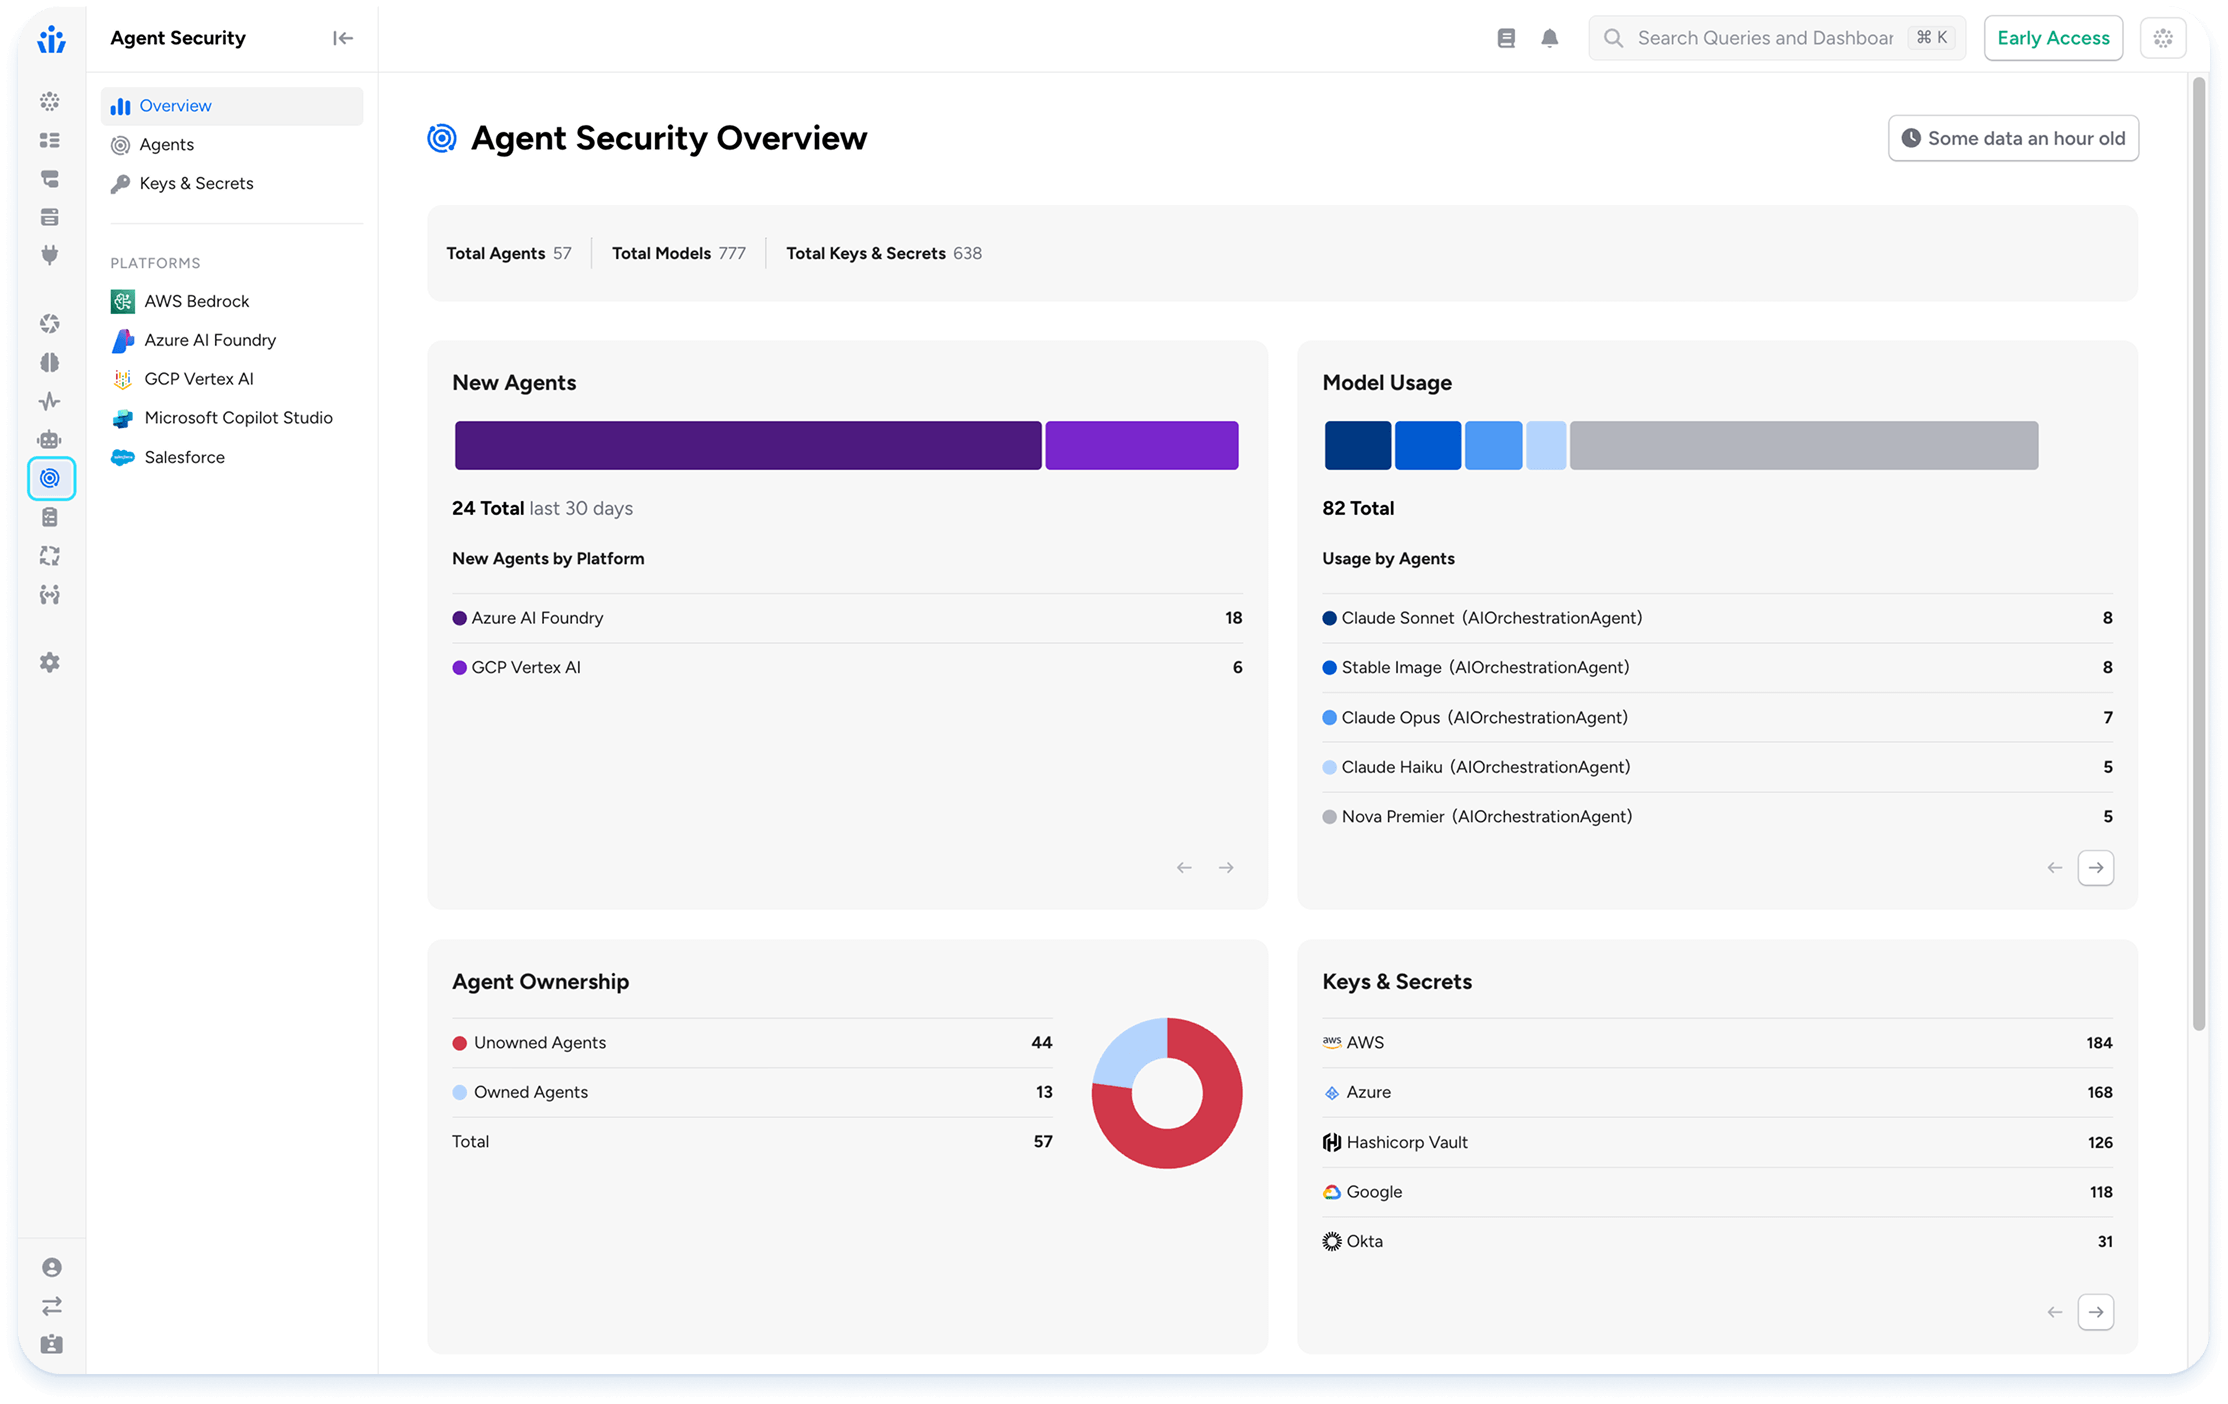
Task: Click the brain icon in left rail
Action: coord(50,362)
